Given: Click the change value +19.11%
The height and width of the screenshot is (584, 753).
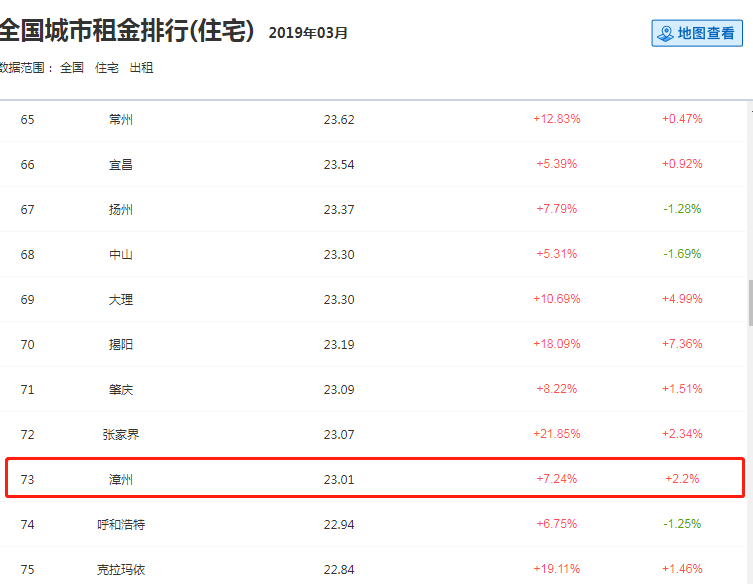Looking at the screenshot, I should [x=557, y=569].
